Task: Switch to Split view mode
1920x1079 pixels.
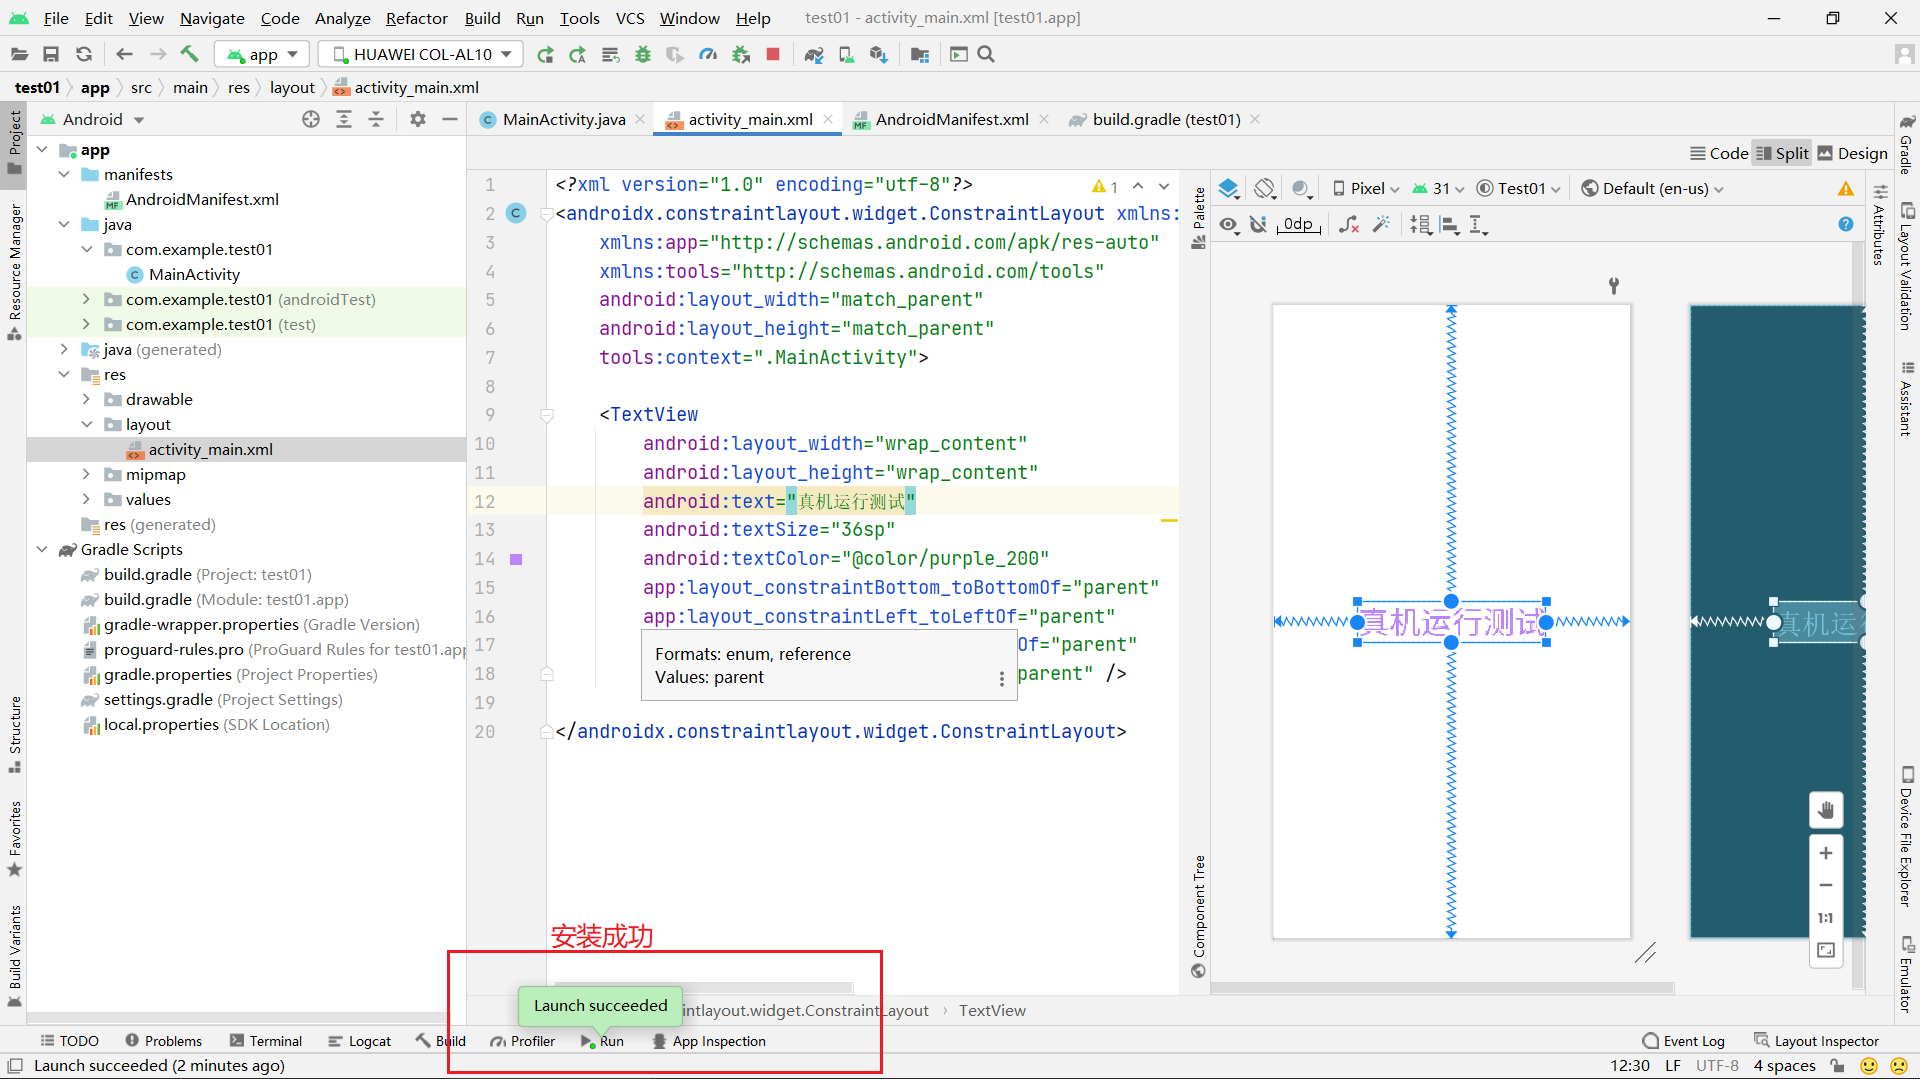Action: point(1782,153)
